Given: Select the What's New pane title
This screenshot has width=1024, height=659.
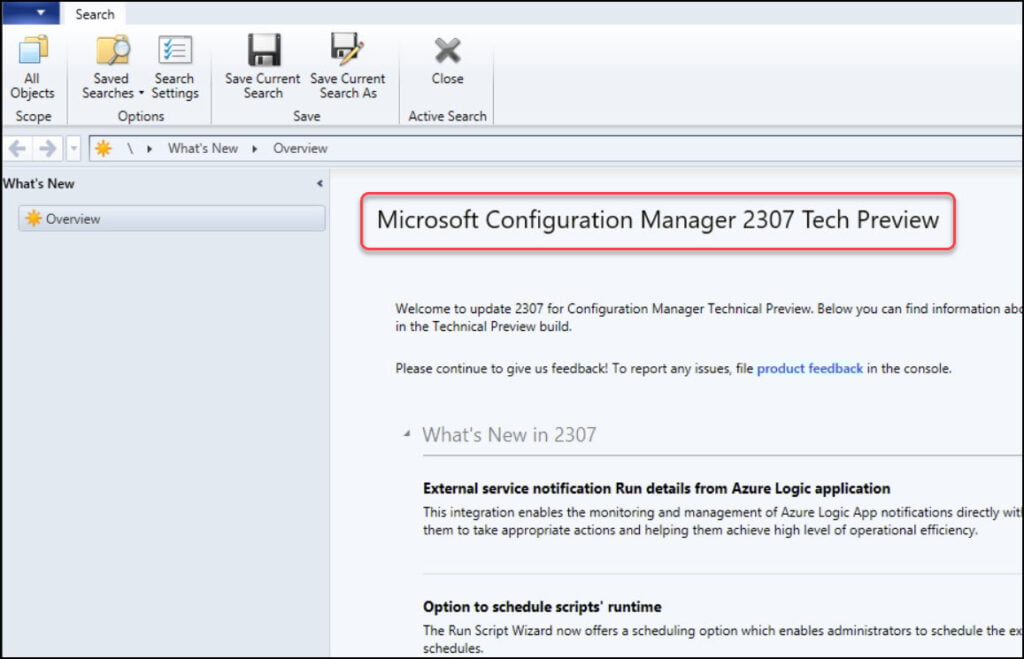Looking at the screenshot, I should (x=39, y=184).
